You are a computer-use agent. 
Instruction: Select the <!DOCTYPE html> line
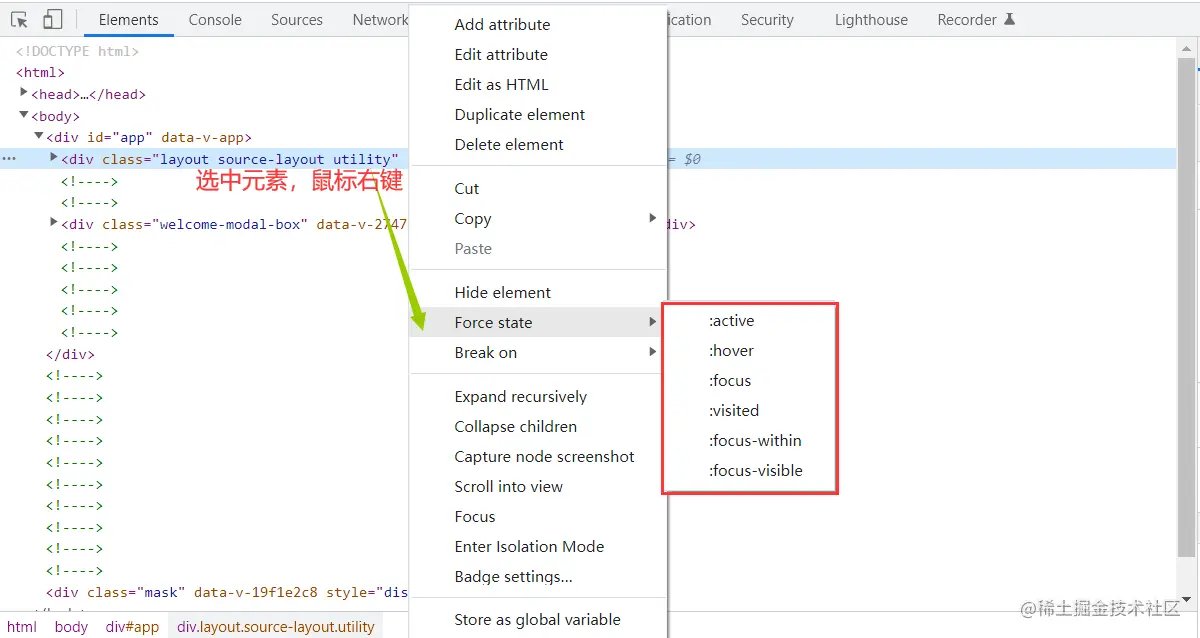pyautogui.click(x=78, y=51)
